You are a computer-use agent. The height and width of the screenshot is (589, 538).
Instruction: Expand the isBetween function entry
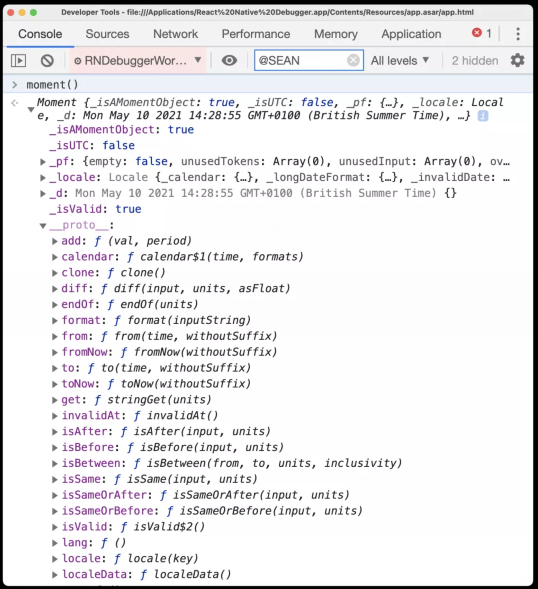pos(55,464)
